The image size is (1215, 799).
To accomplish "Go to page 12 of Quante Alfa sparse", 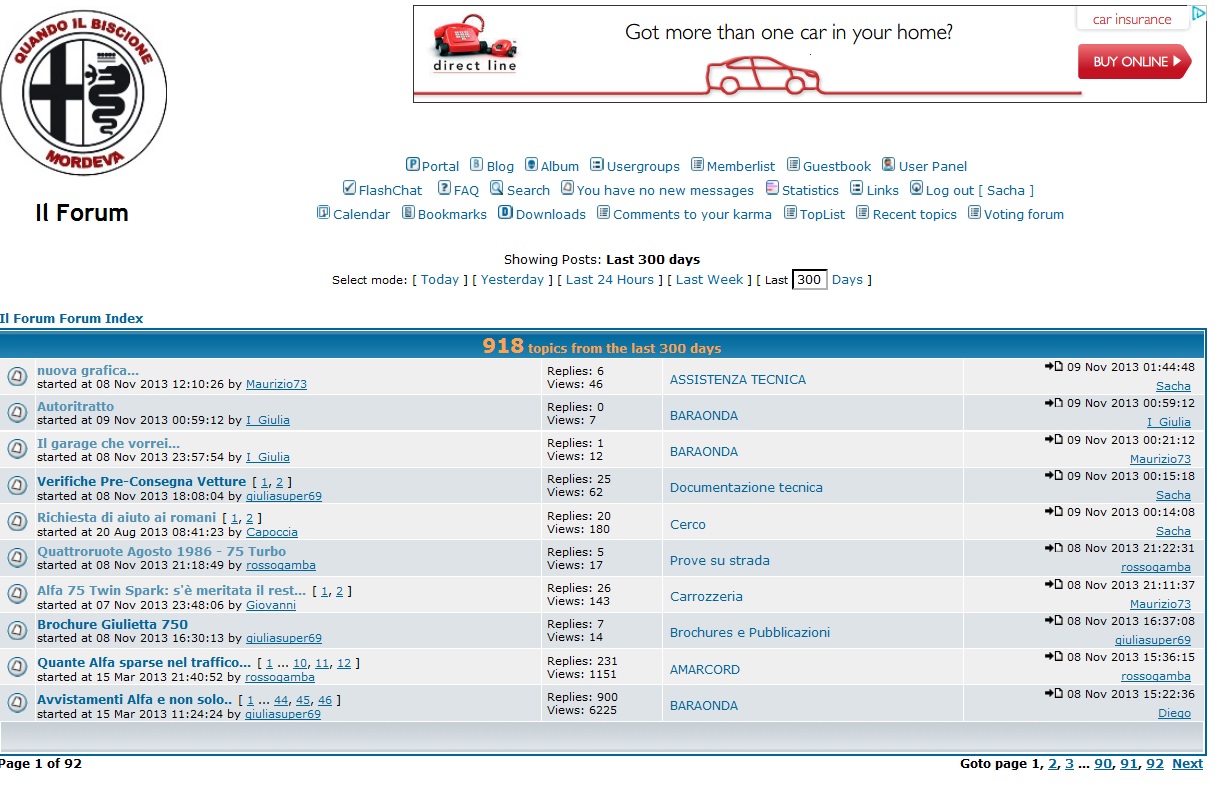I will tap(344, 663).
